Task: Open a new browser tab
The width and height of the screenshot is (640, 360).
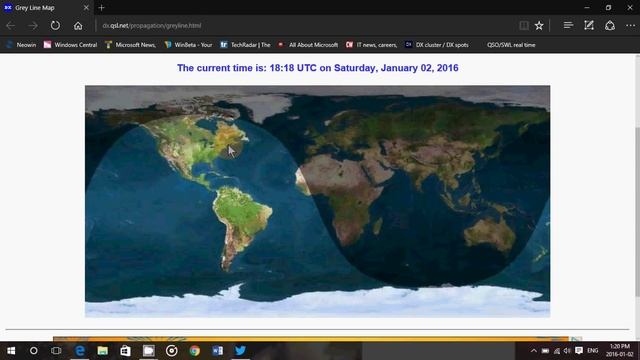Action: point(101,7)
